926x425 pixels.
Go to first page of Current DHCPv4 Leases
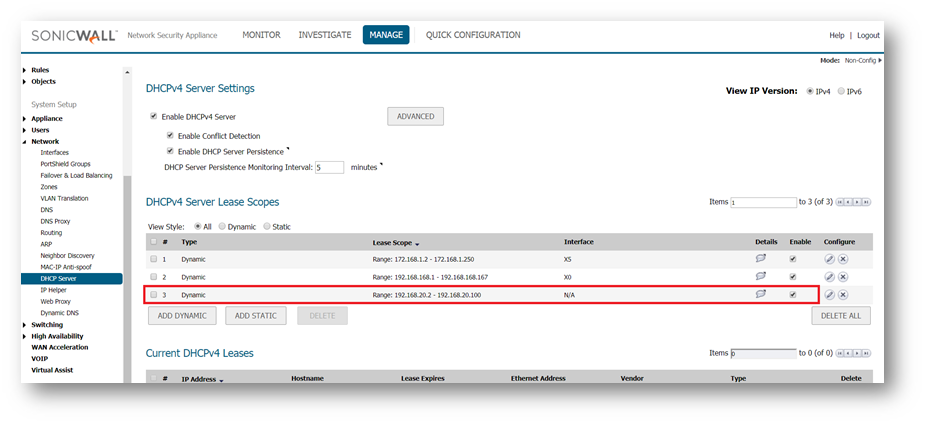click(x=840, y=353)
